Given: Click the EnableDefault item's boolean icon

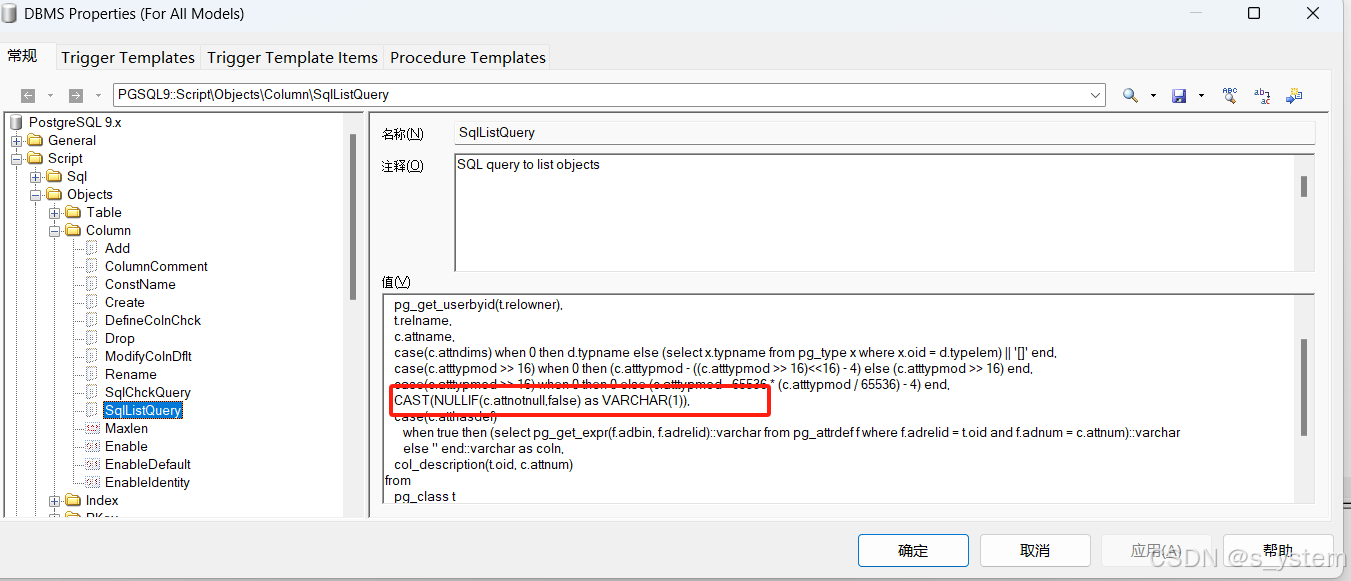Looking at the screenshot, I should click(x=92, y=464).
